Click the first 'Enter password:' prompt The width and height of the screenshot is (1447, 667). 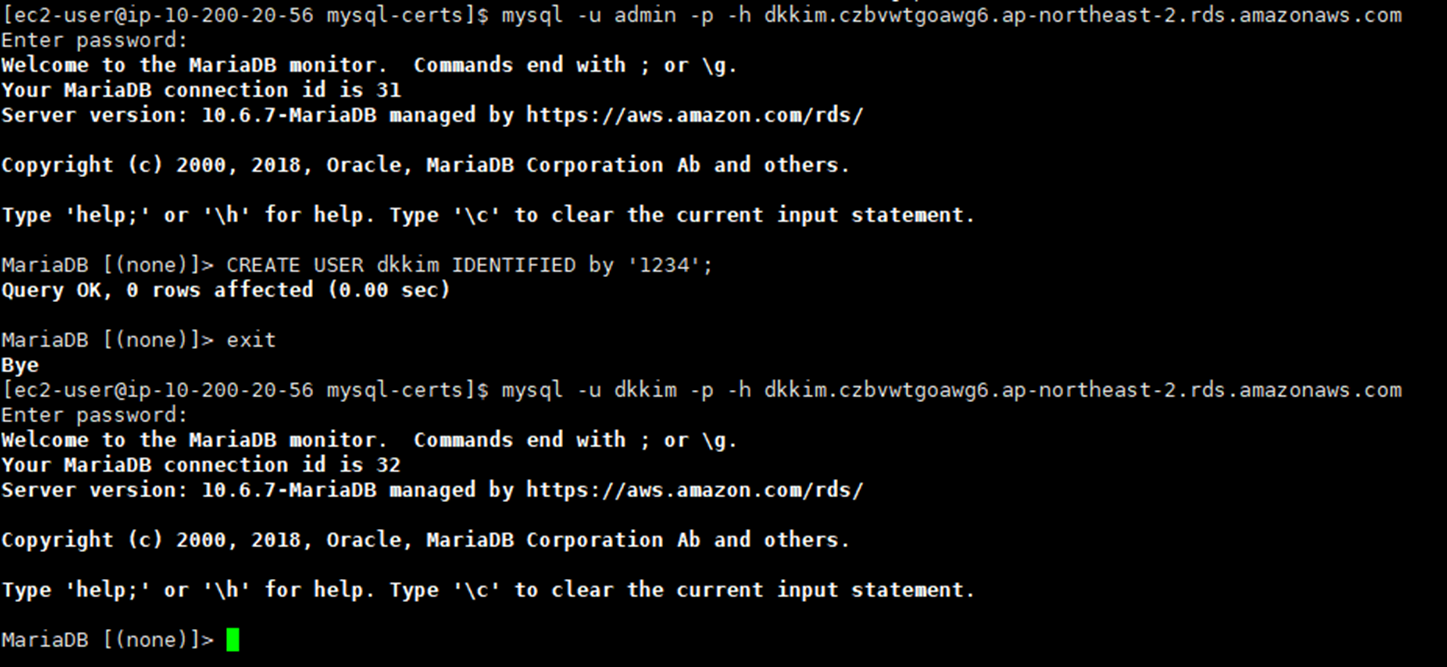[95, 40]
